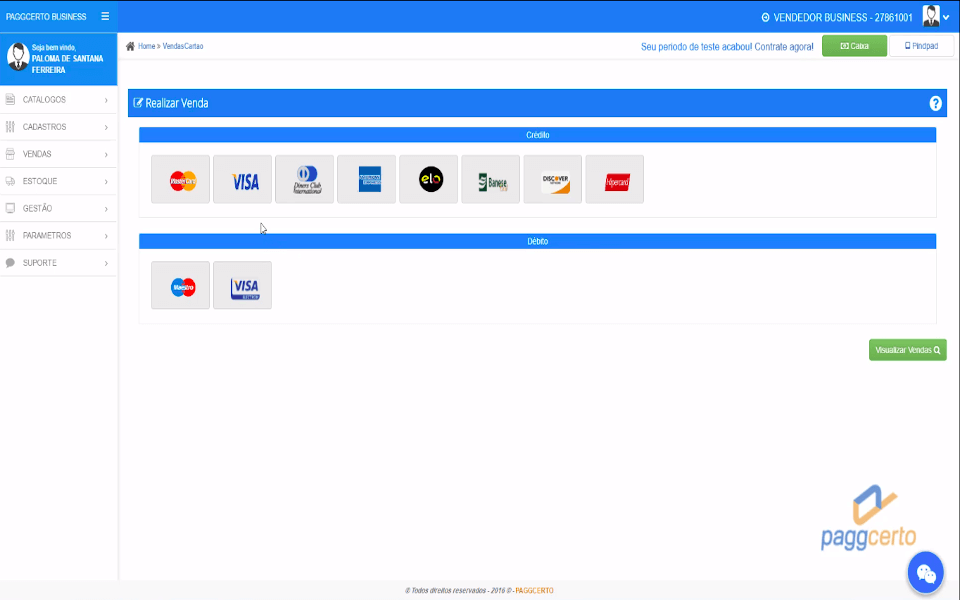Click the 'Contrate agora' trial notice link
Viewport: 960px width, 600px height.
pos(784,47)
